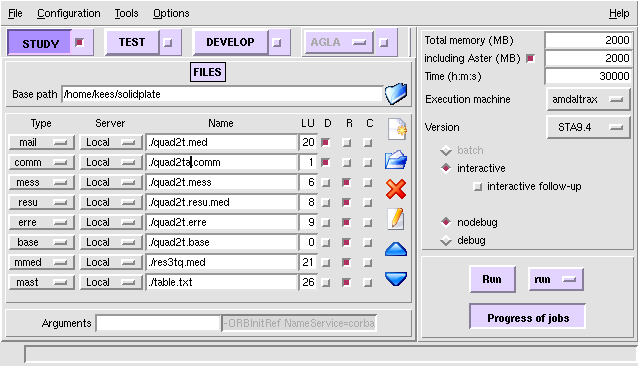The height and width of the screenshot is (366, 638).
Task: Open the Tools menu
Action: pyautogui.click(x=126, y=13)
